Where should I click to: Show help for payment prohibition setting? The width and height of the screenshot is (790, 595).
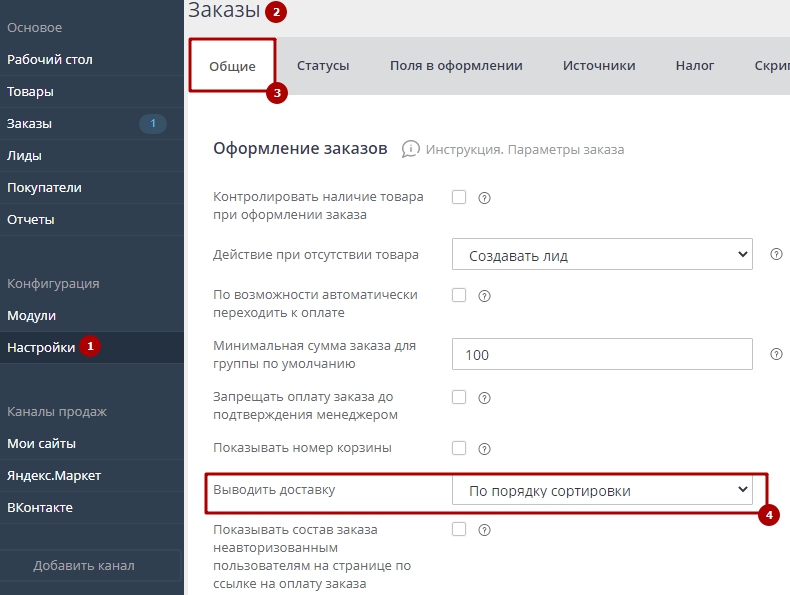click(x=484, y=398)
